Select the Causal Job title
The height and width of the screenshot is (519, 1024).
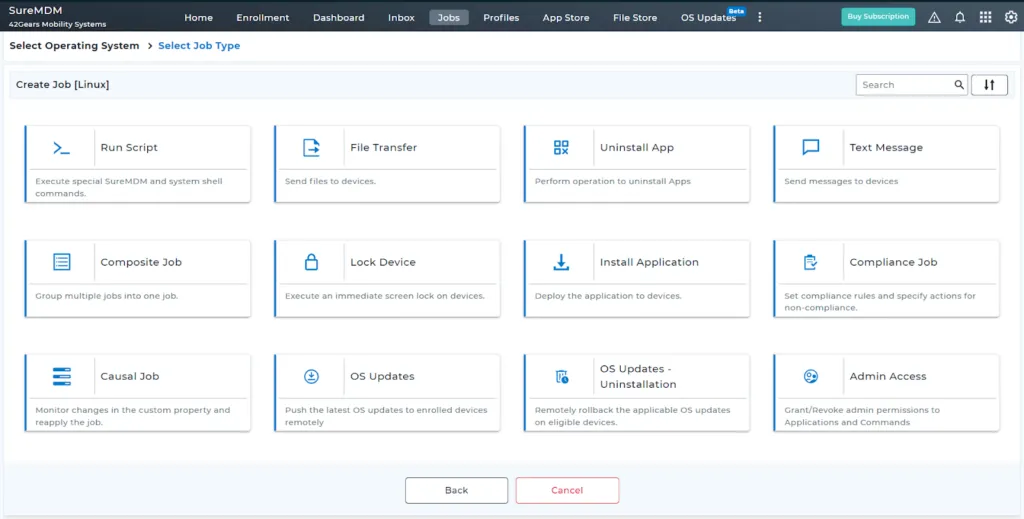point(130,376)
